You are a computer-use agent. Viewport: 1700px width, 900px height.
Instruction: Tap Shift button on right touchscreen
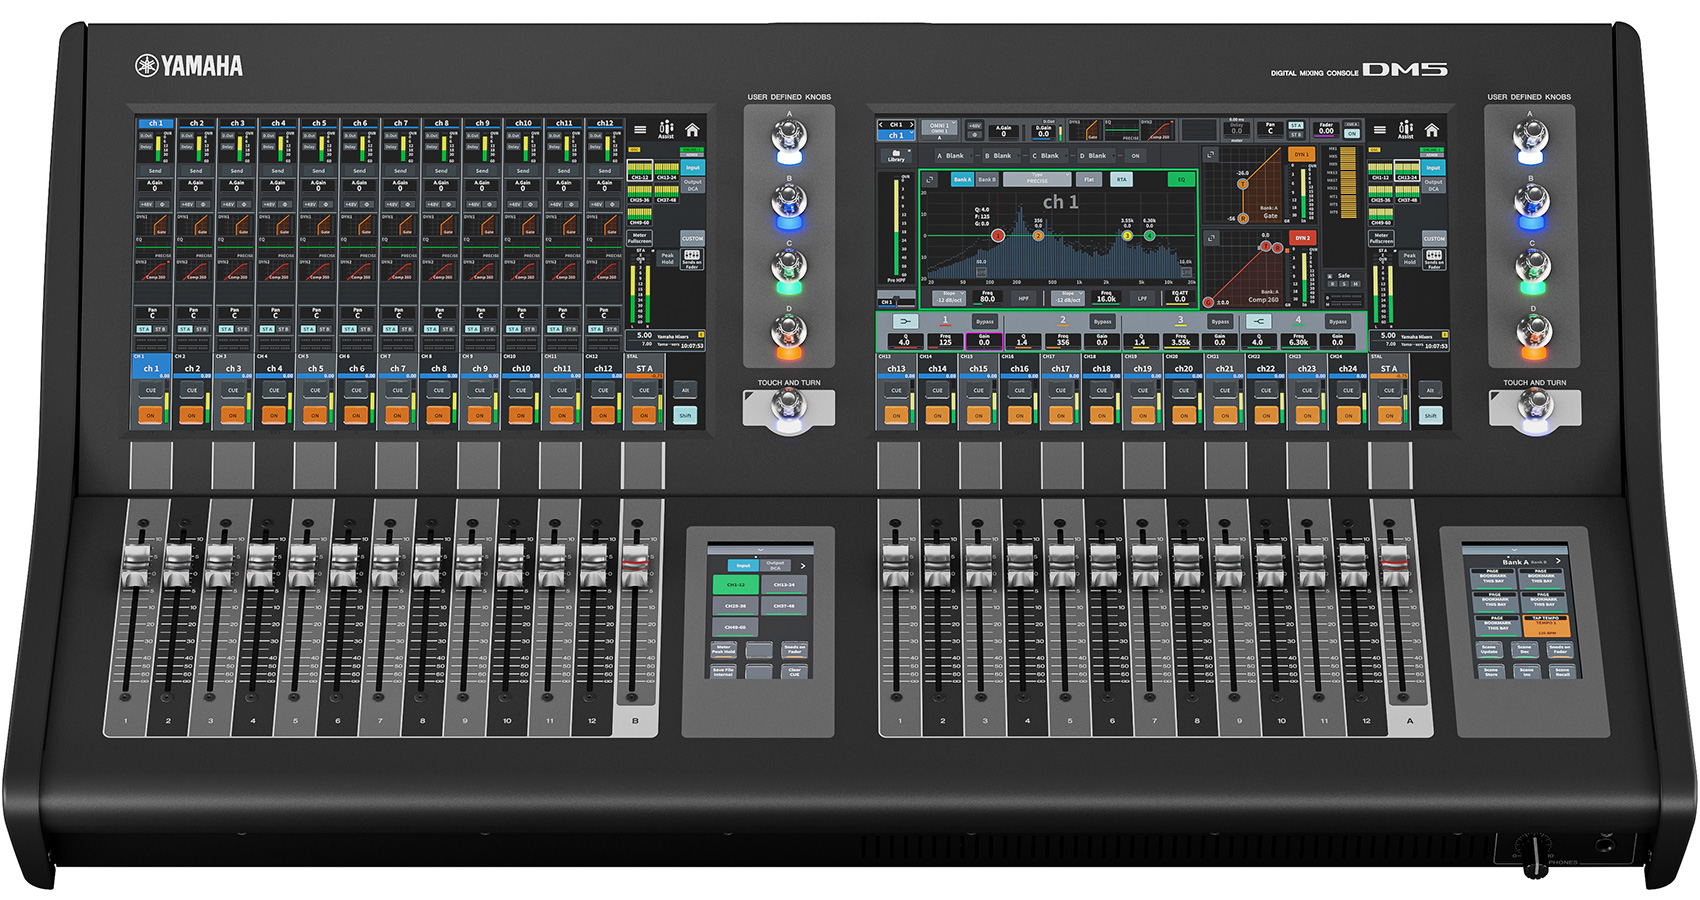[x=1431, y=414]
